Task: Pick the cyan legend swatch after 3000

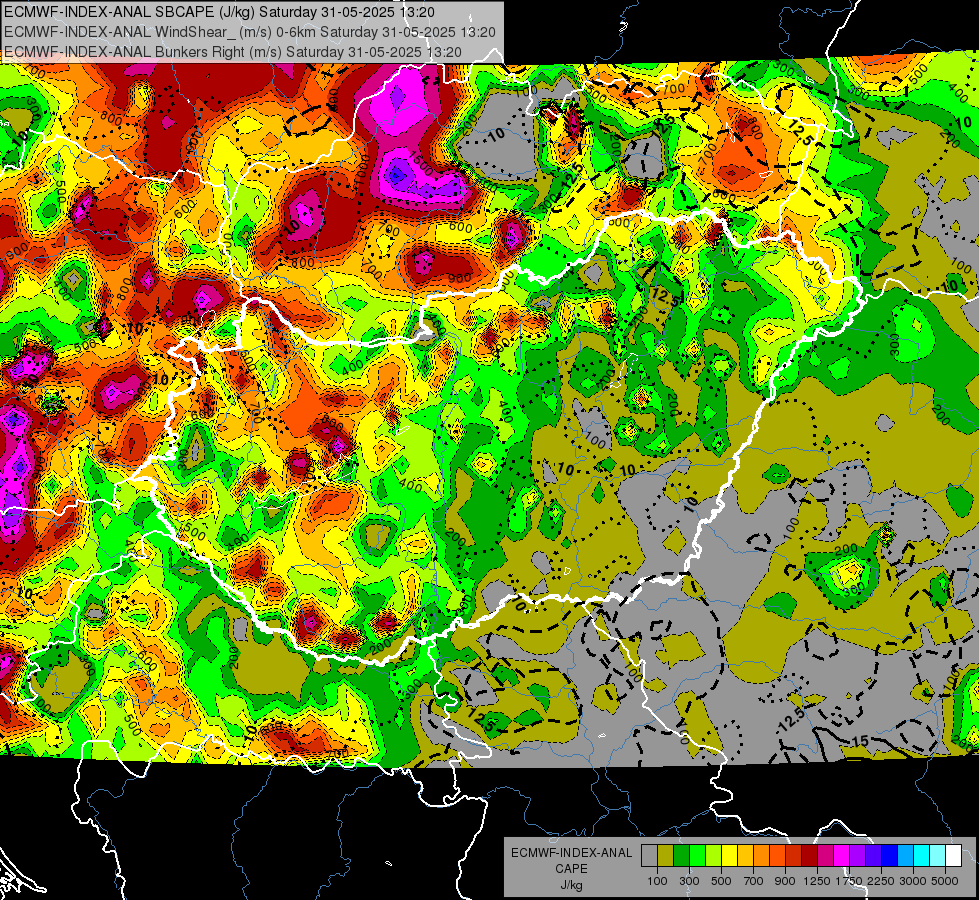Action: pyautogui.click(x=922, y=856)
